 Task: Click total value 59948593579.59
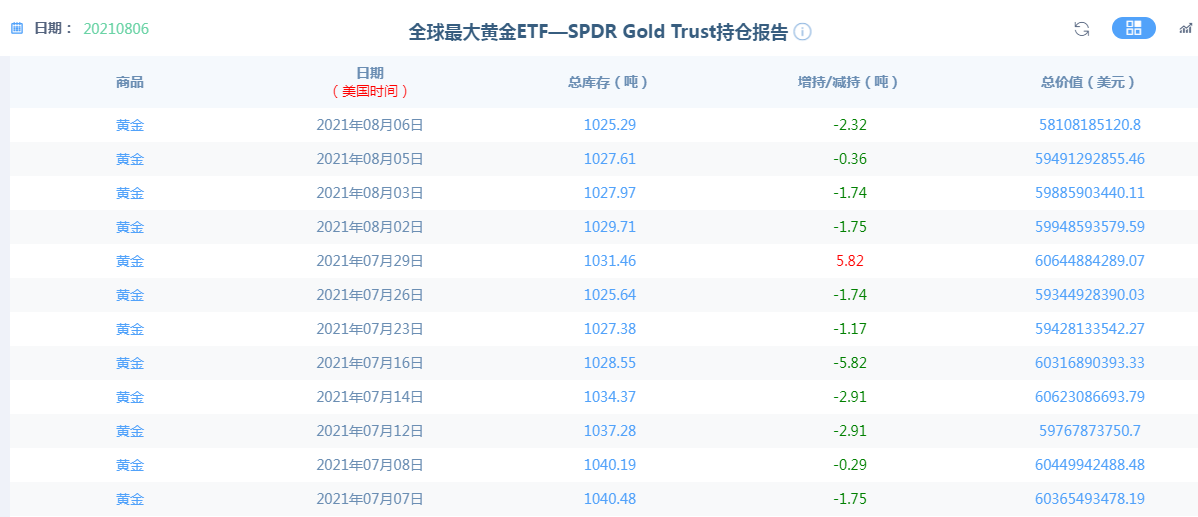pyautogui.click(x=1090, y=227)
